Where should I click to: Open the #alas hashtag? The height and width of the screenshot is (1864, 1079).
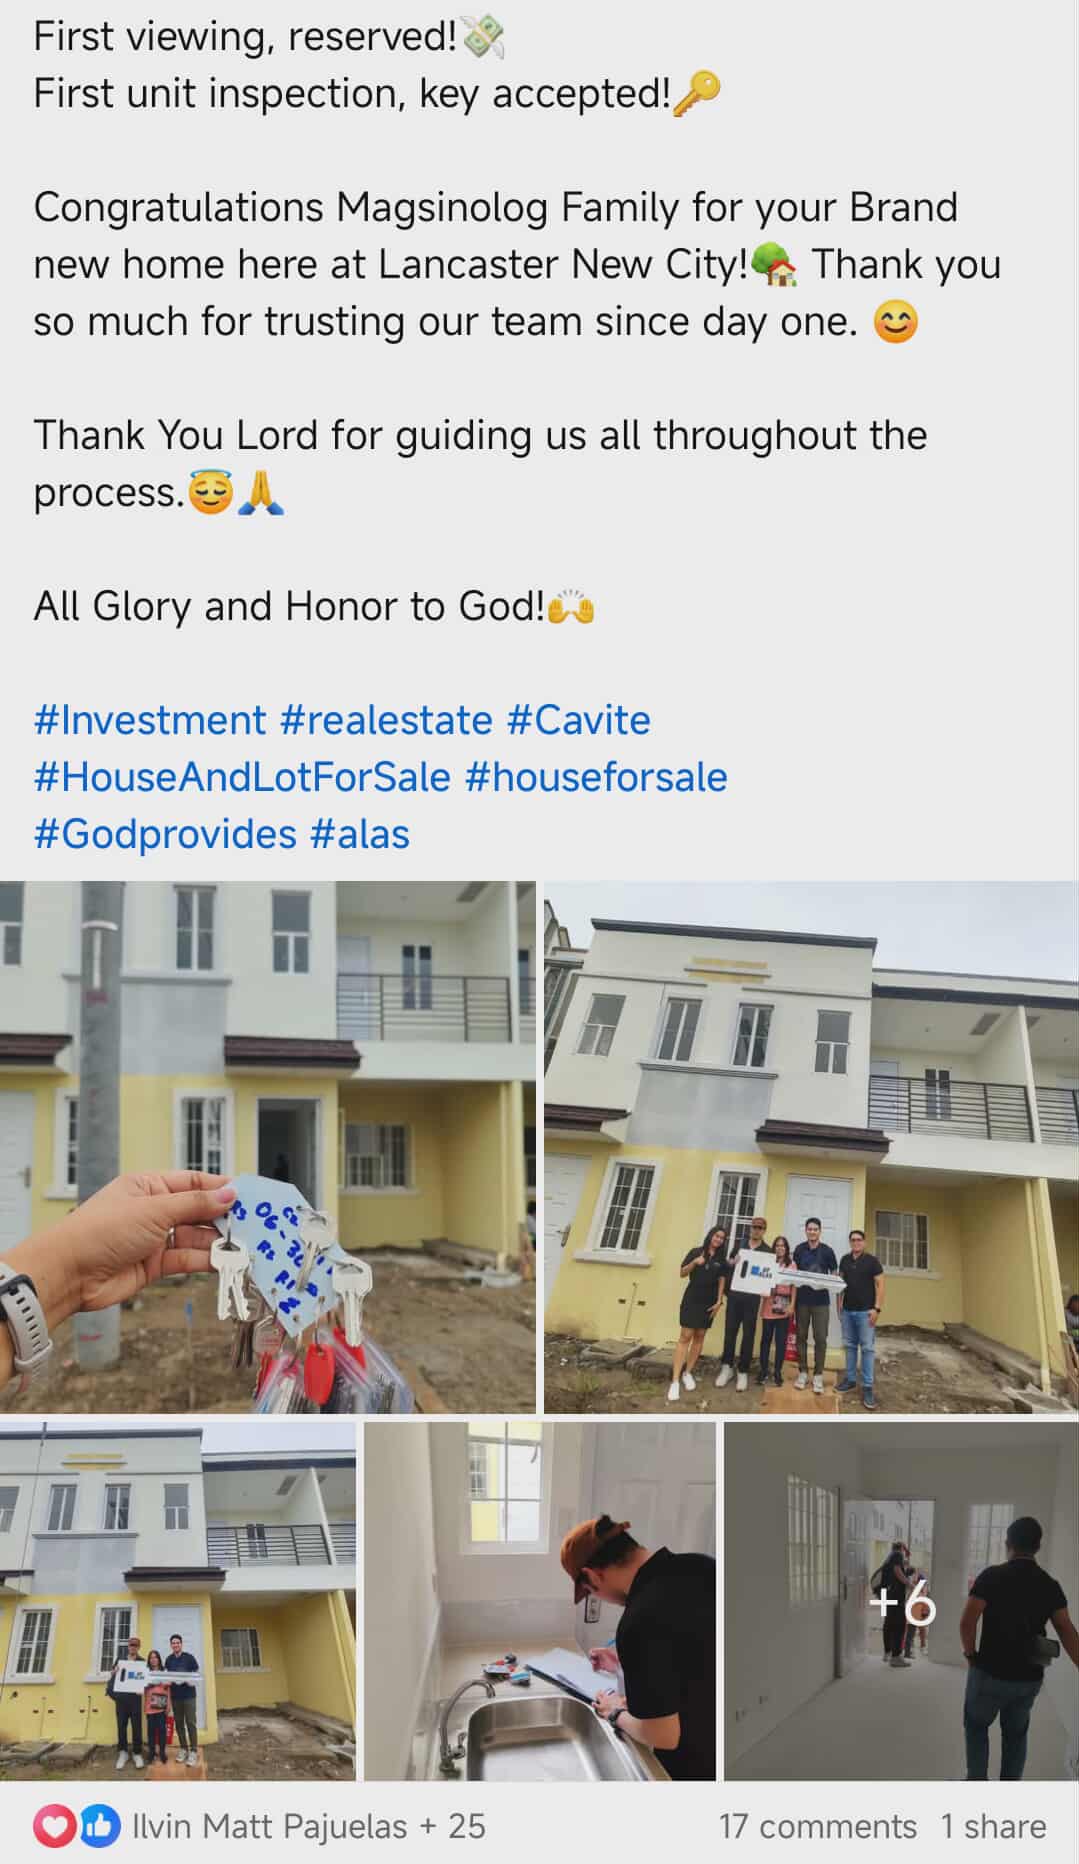click(360, 834)
